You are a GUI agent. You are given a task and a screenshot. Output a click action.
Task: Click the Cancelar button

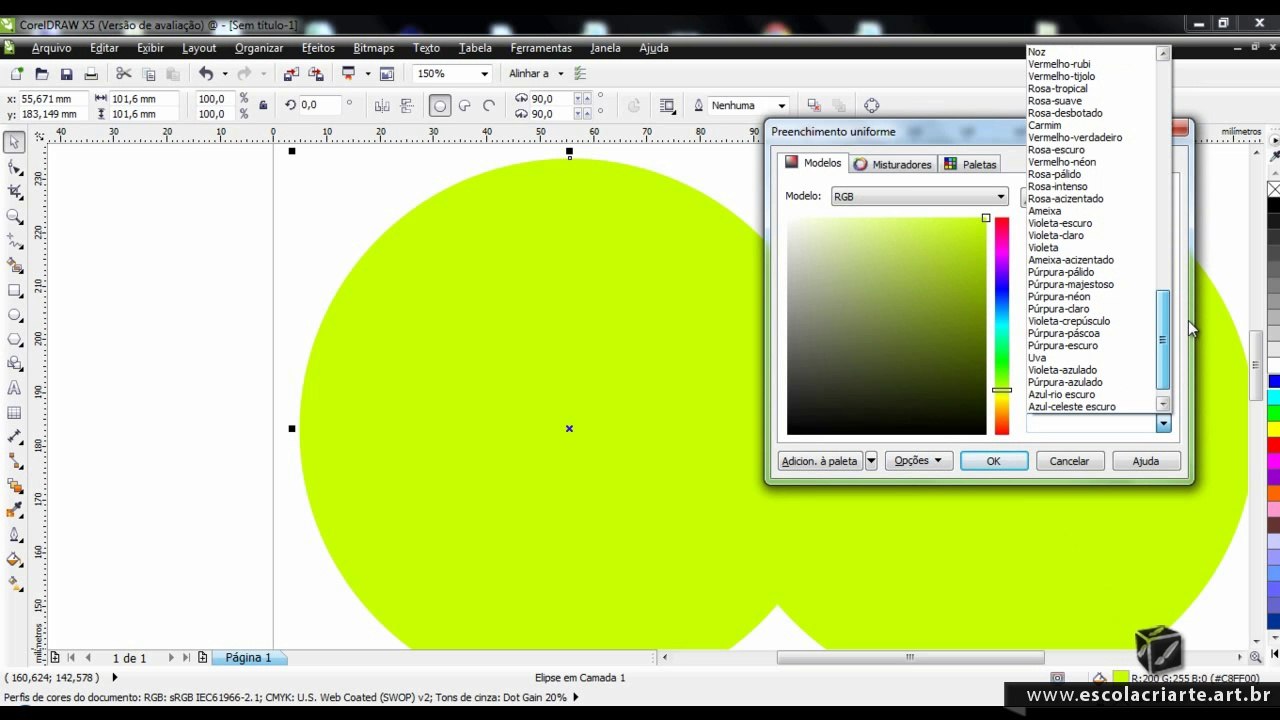[1069, 461]
